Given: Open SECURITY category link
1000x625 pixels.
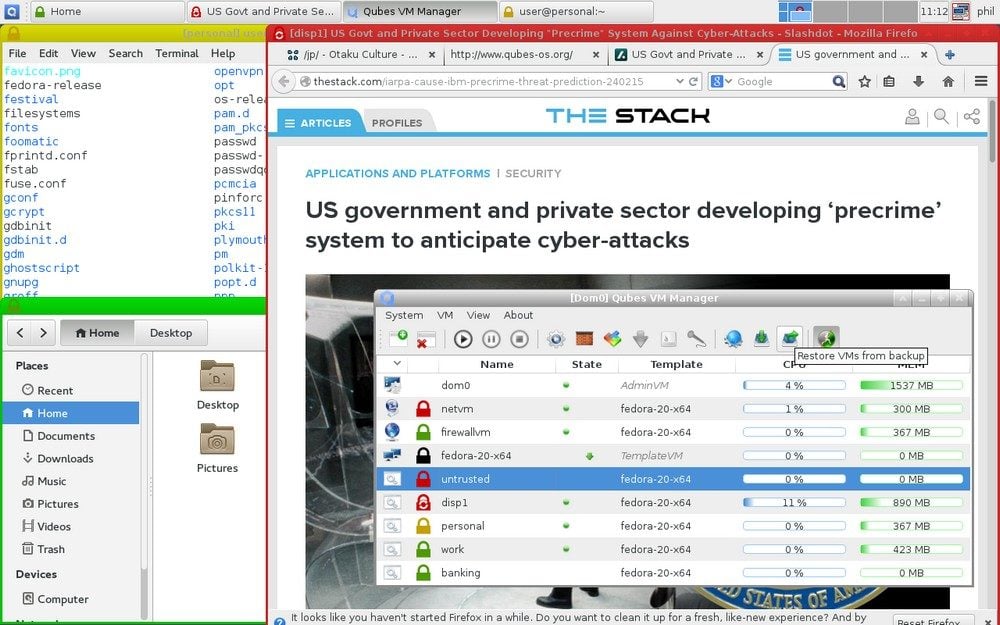Looking at the screenshot, I should 533,173.
